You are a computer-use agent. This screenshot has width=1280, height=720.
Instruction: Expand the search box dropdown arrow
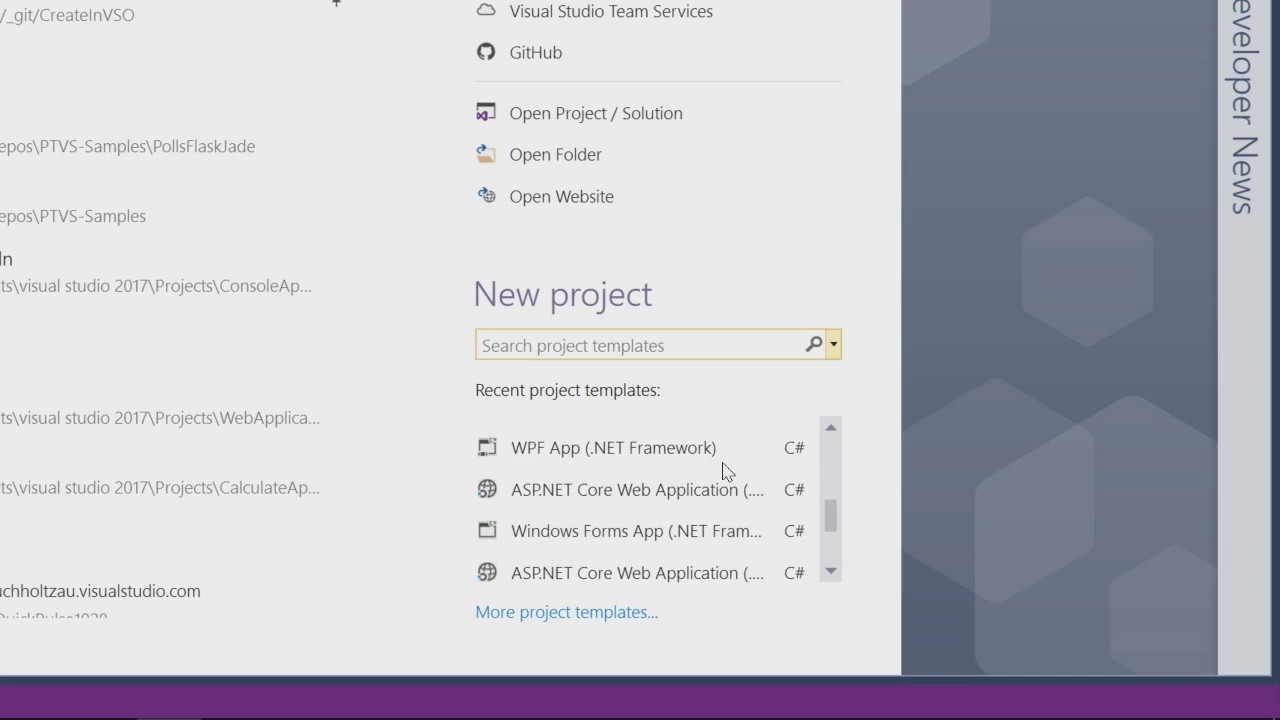point(833,345)
